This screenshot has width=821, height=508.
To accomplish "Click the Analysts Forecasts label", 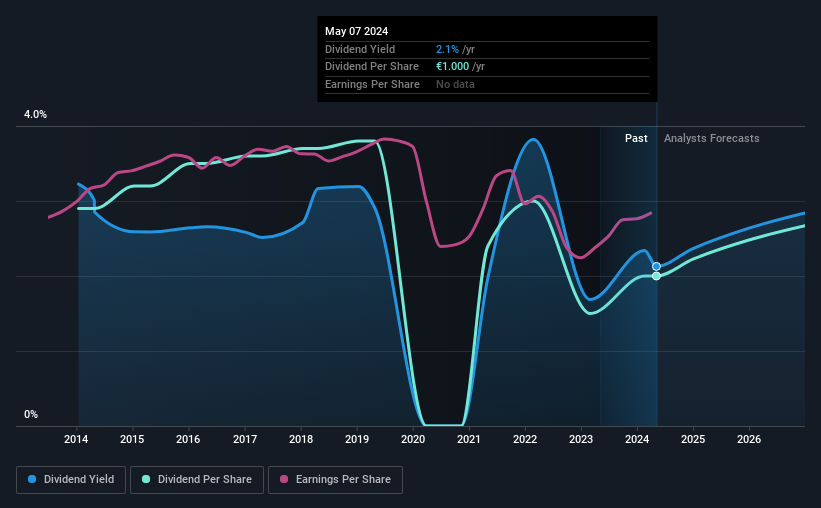I will (712, 138).
